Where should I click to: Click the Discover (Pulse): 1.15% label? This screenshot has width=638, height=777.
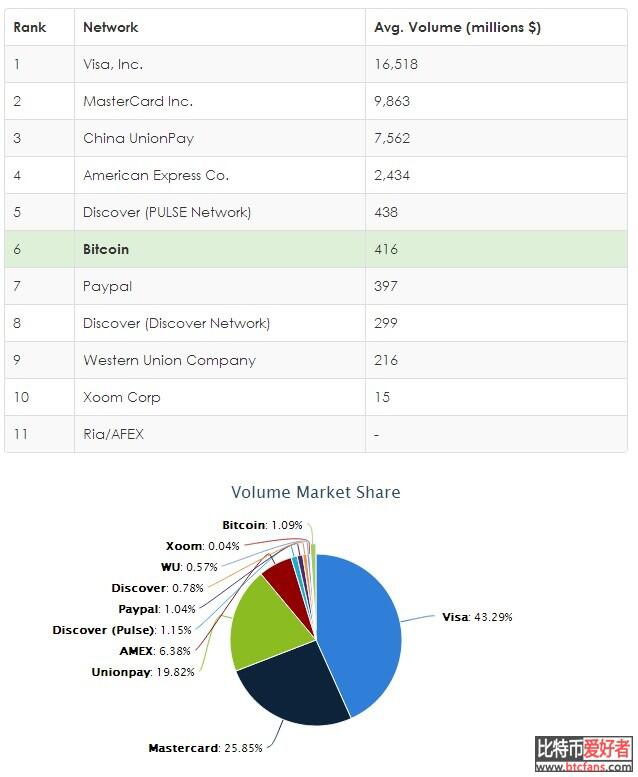tap(122, 630)
